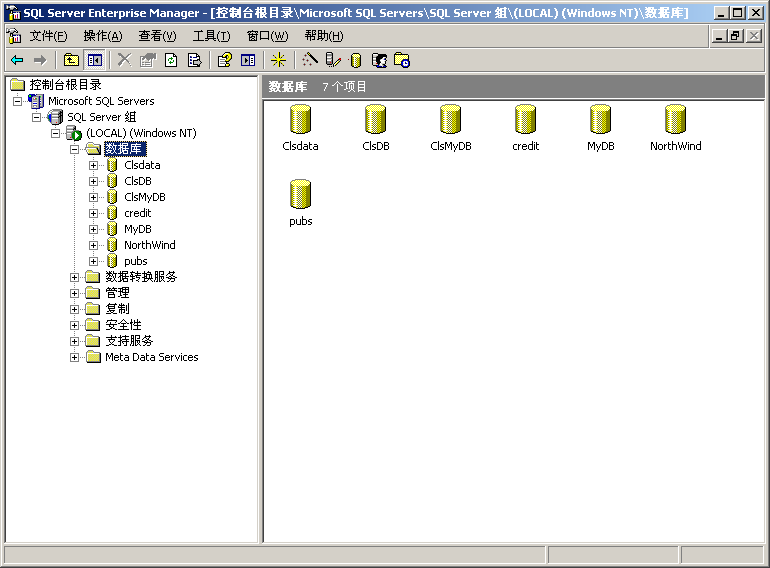Open the 窗口(W) menu
The height and width of the screenshot is (568, 770).
tap(267, 36)
